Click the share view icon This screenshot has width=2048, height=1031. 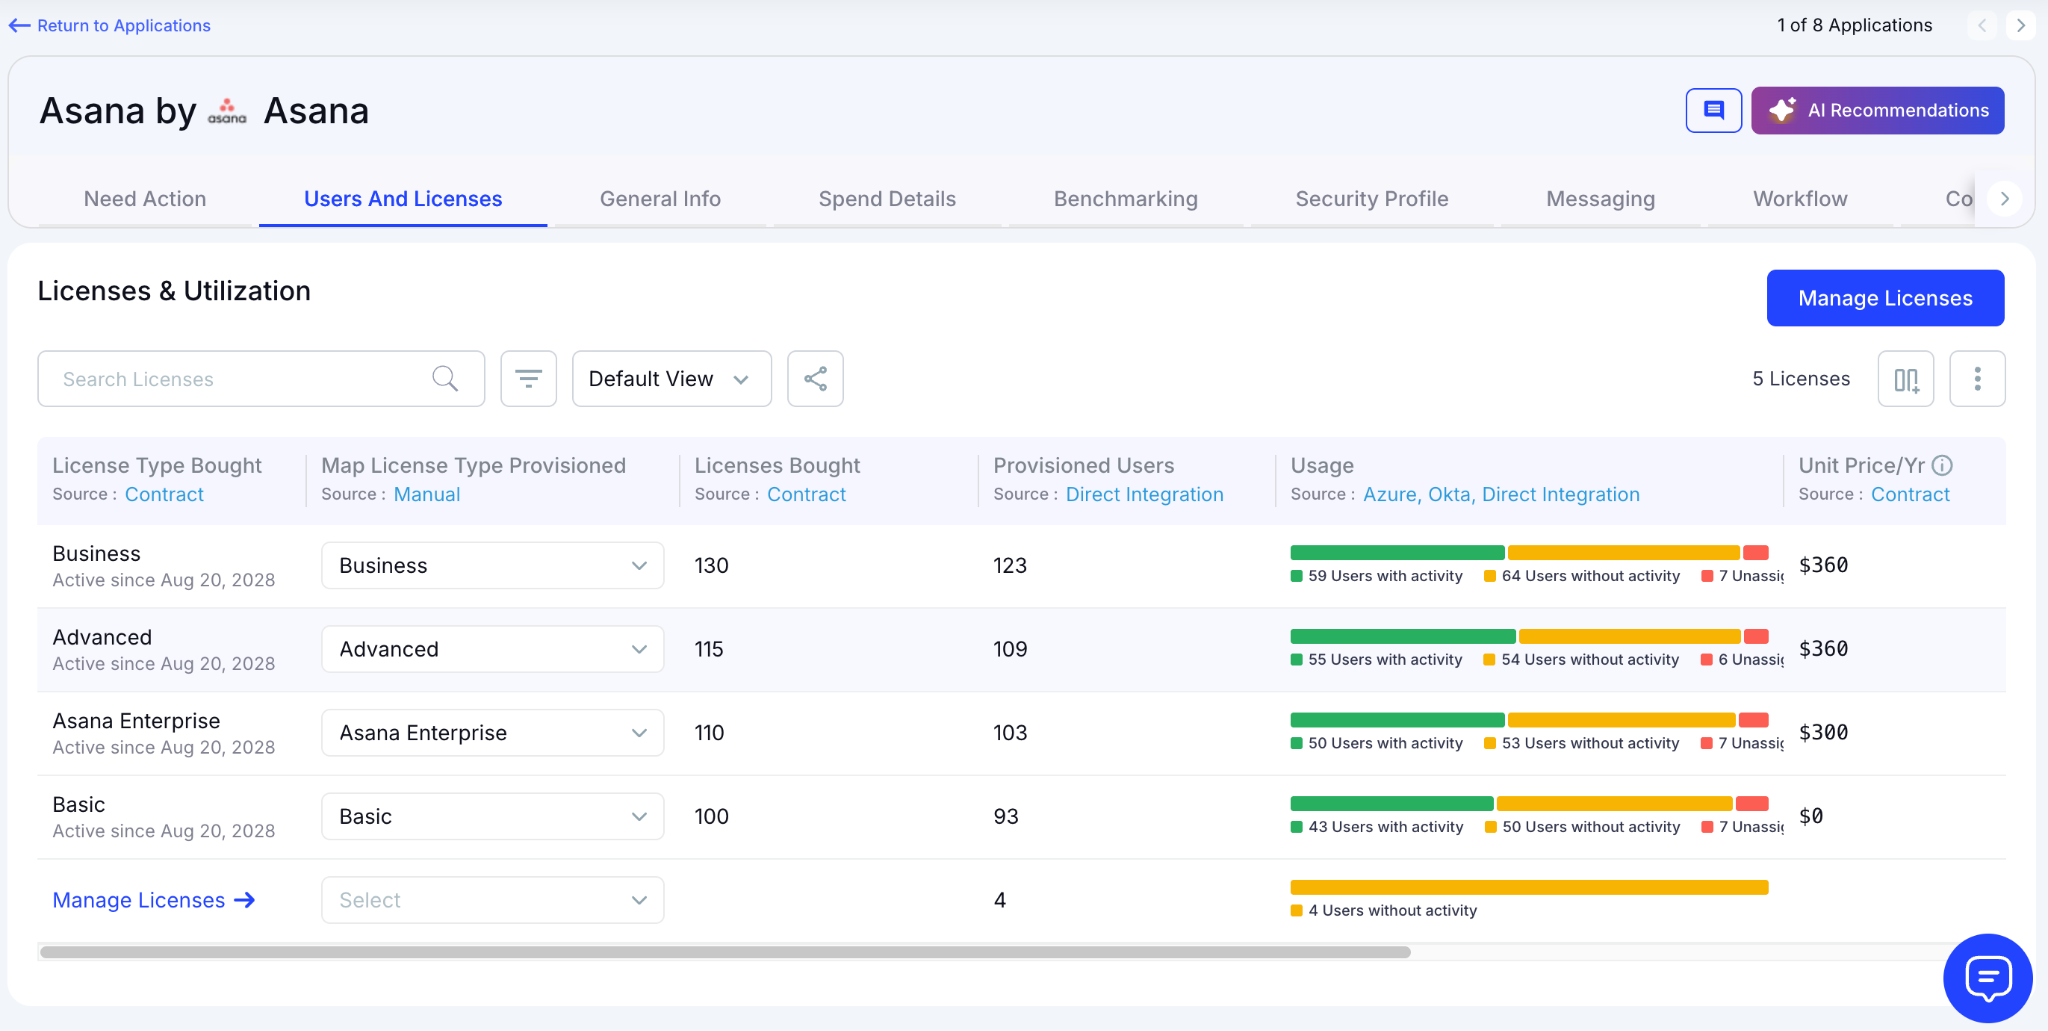point(815,379)
